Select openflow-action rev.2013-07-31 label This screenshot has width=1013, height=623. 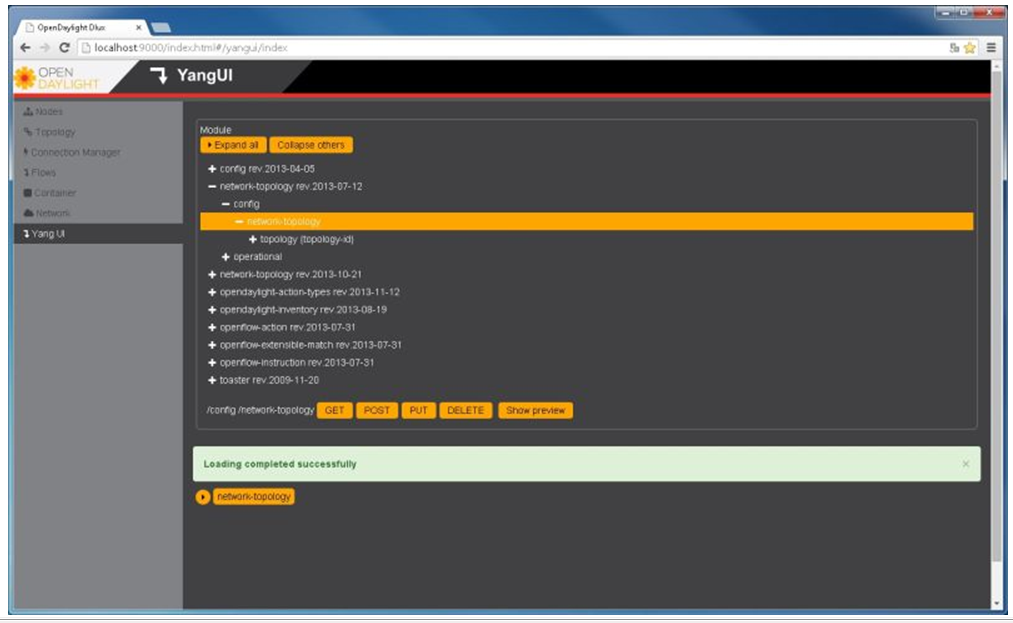click(287, 327)
